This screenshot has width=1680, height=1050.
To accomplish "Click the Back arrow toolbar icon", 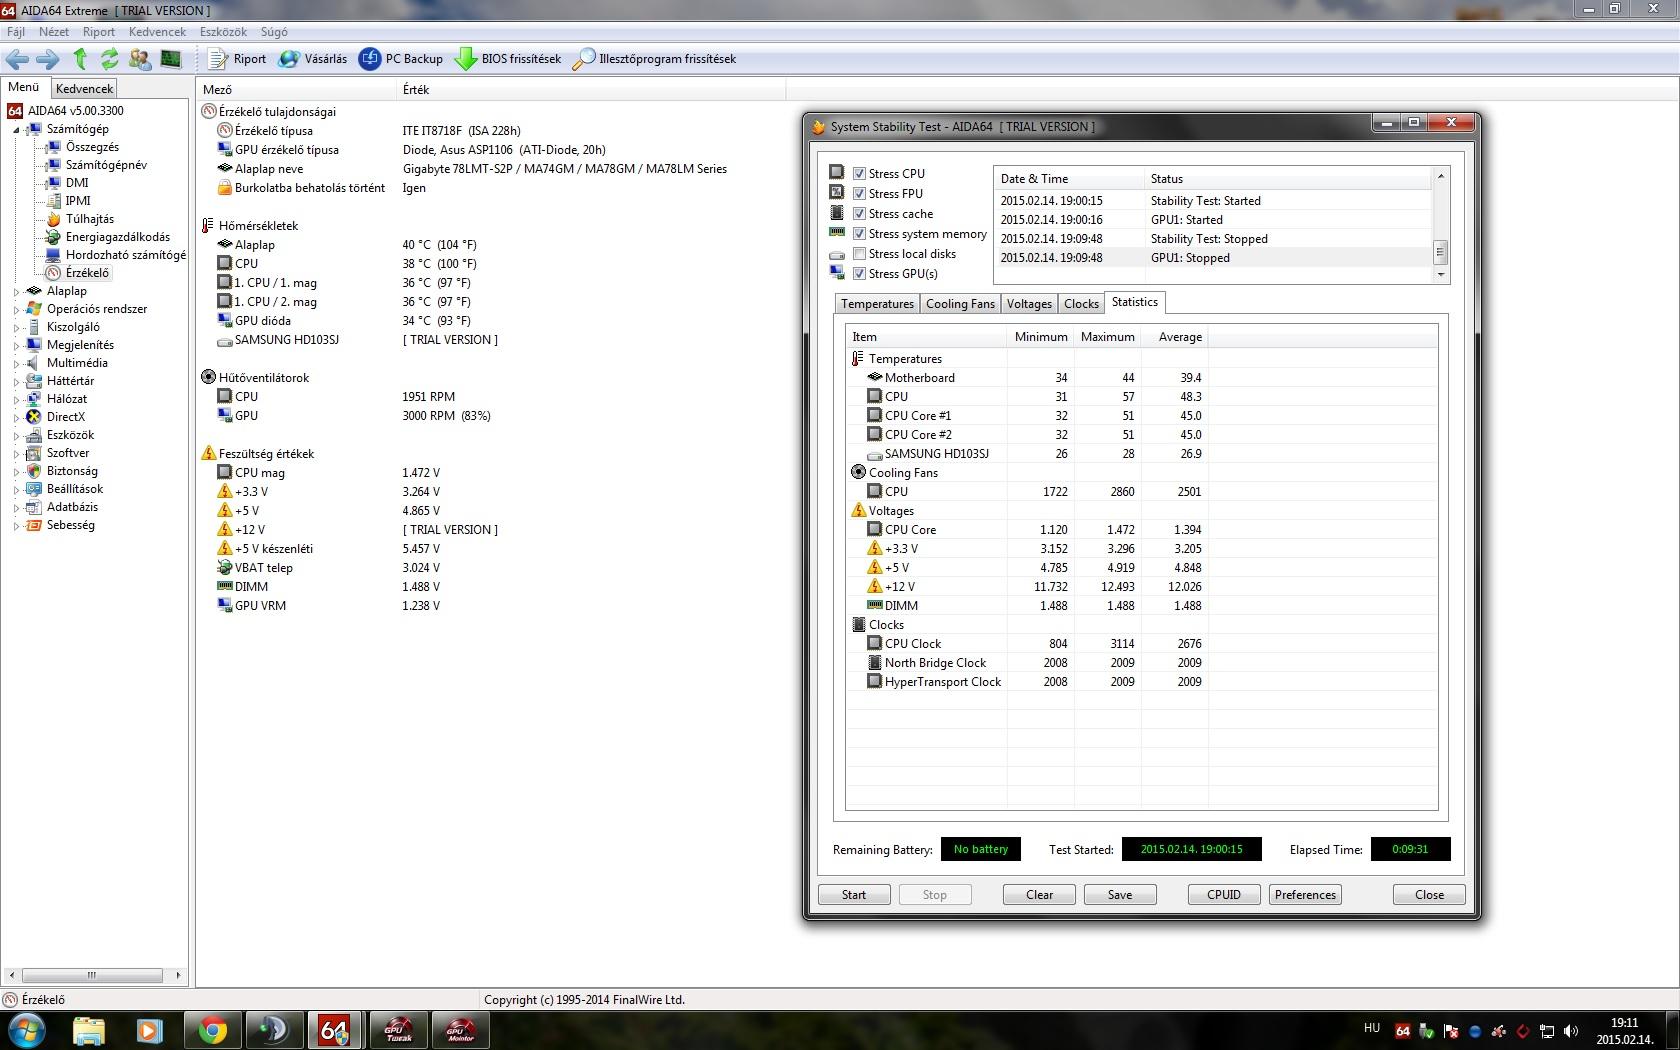I will pos(17,59).
